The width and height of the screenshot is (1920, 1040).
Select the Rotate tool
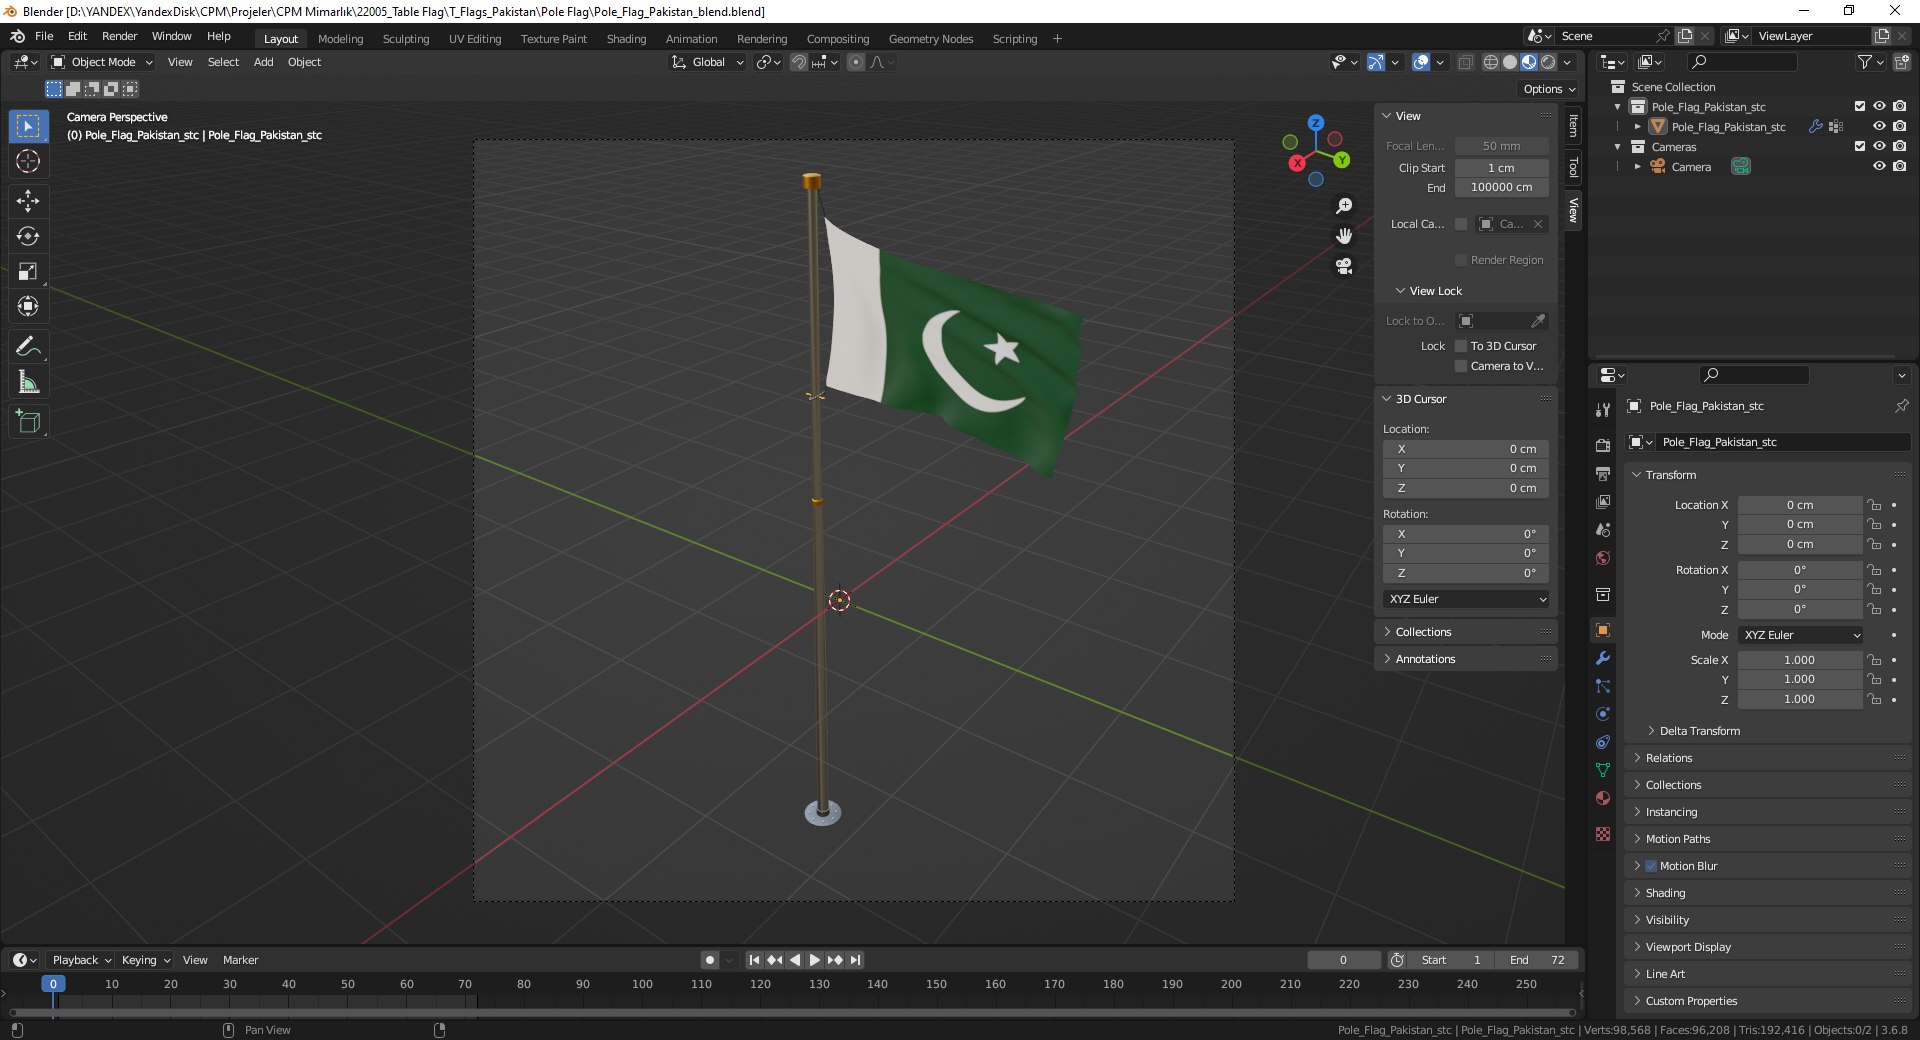point(28,236)
